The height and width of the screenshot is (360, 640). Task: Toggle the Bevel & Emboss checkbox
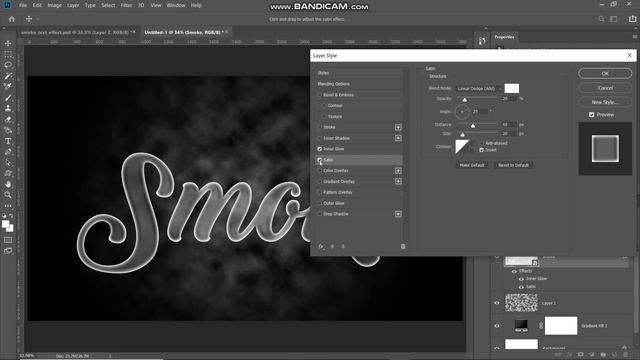point(320,95)
